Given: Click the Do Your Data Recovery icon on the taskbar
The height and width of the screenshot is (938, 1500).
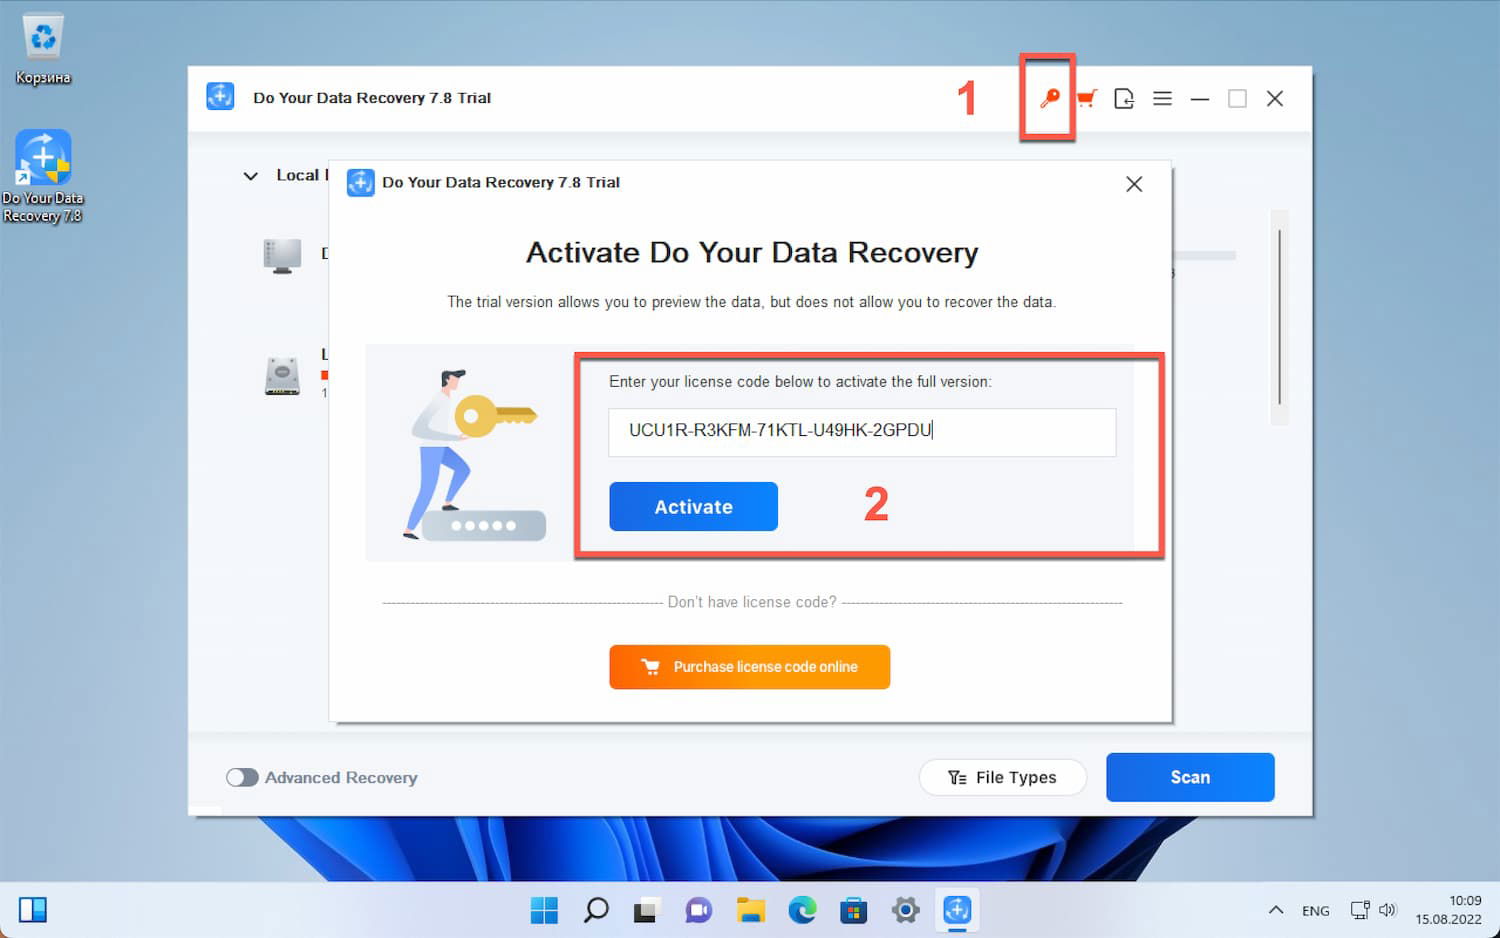Looking at the screenshot, I should coord(957,910).
